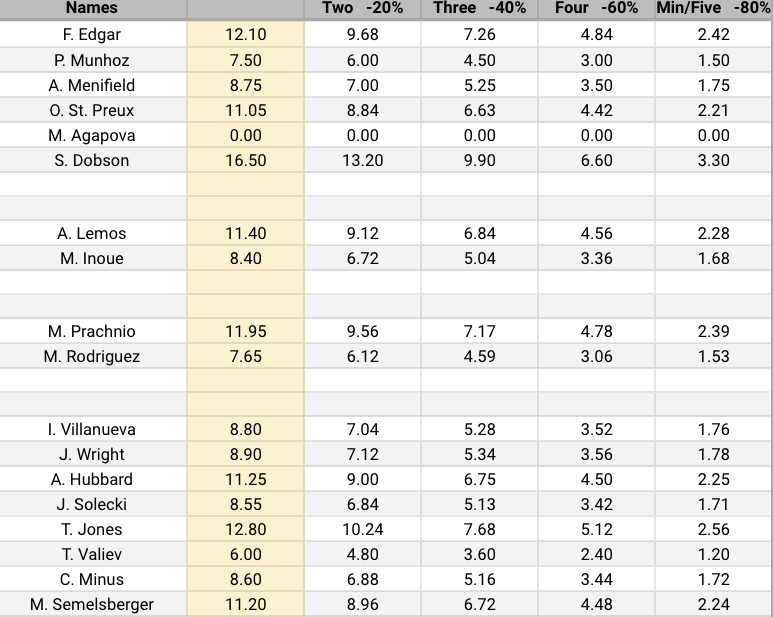Select the C. Minus name cell
The image size is (773, 617).
coord(92,579)
